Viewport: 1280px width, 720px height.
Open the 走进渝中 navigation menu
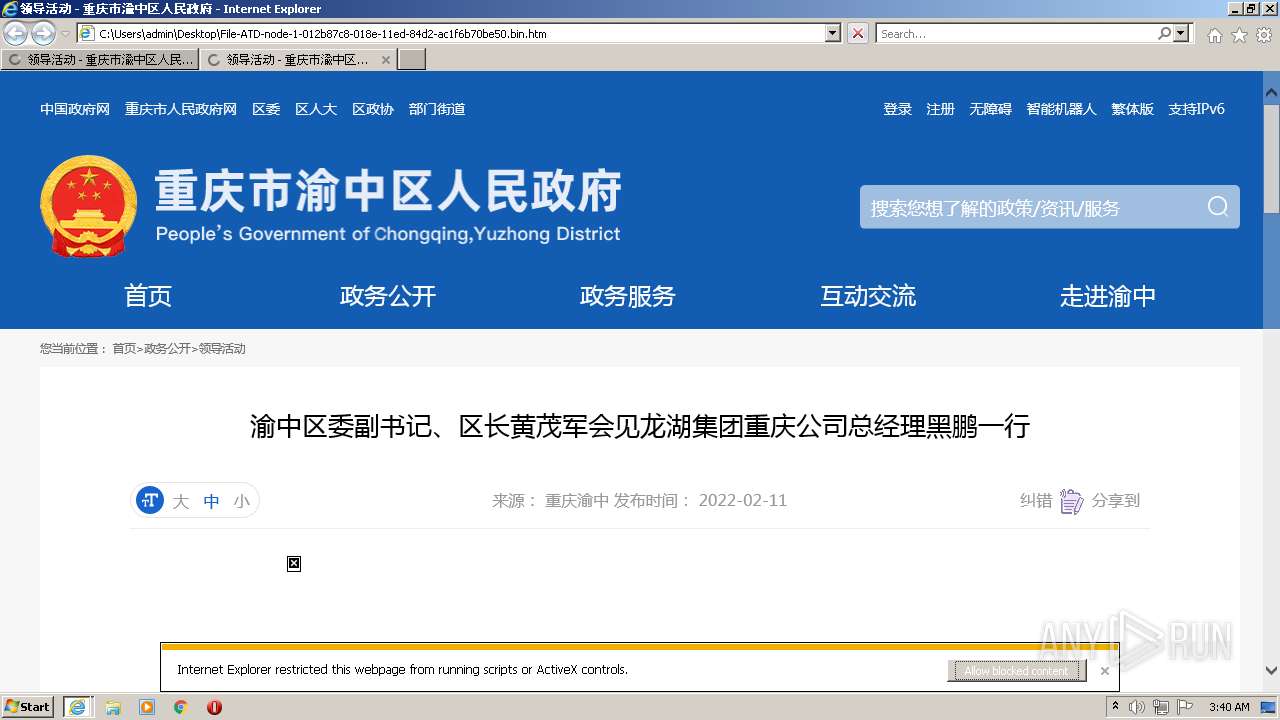1108,296
